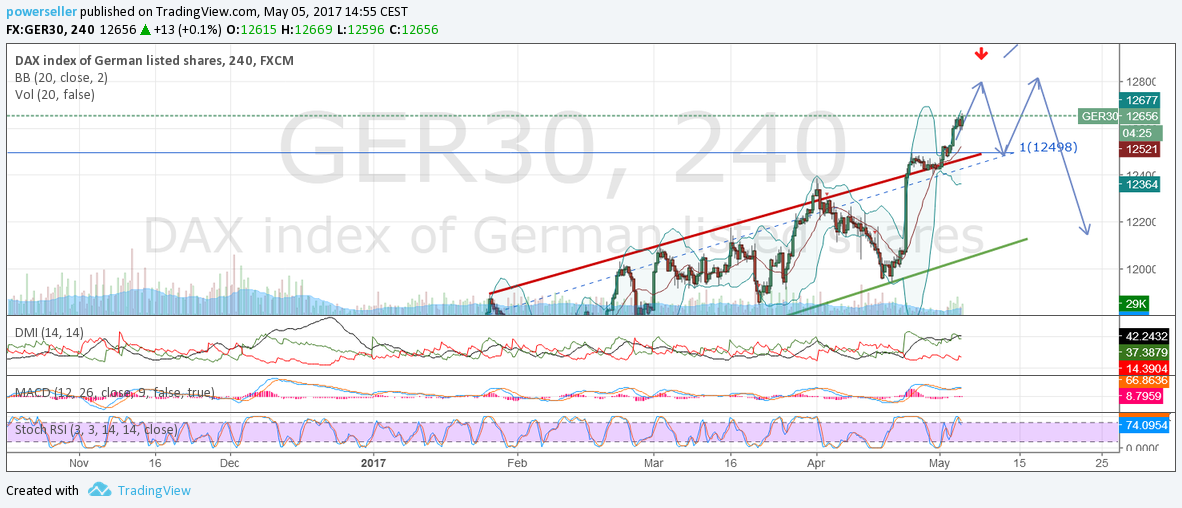Click the 1(12498) horizontal line label
The width and height of the screenshot is (1182, 508).
pos(1047,147)
